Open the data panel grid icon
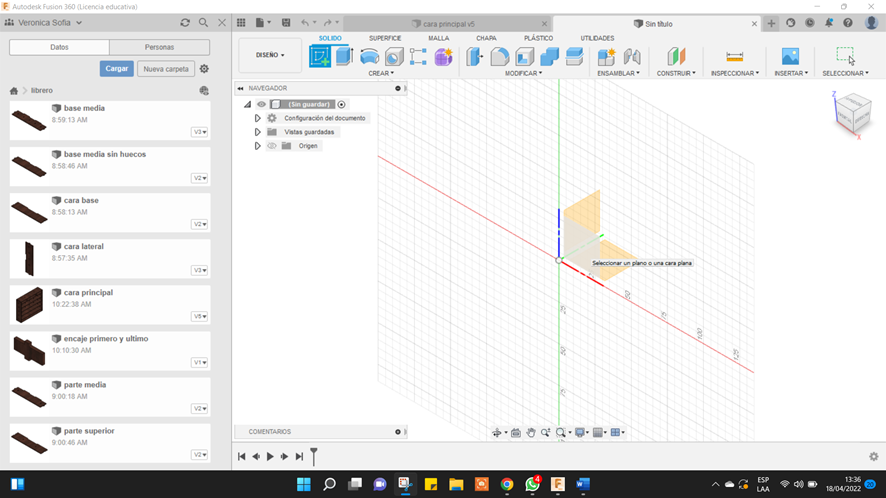Viewport: 886px width, 498px height. pos(241,23)
